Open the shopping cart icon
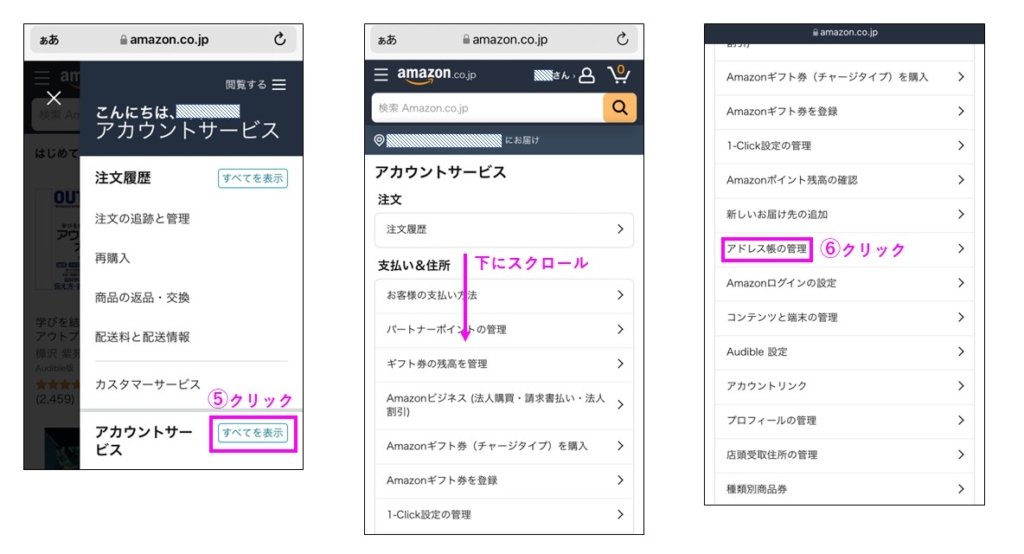The width and height of the screenshot is (1024, 554). tap(619, 75)
